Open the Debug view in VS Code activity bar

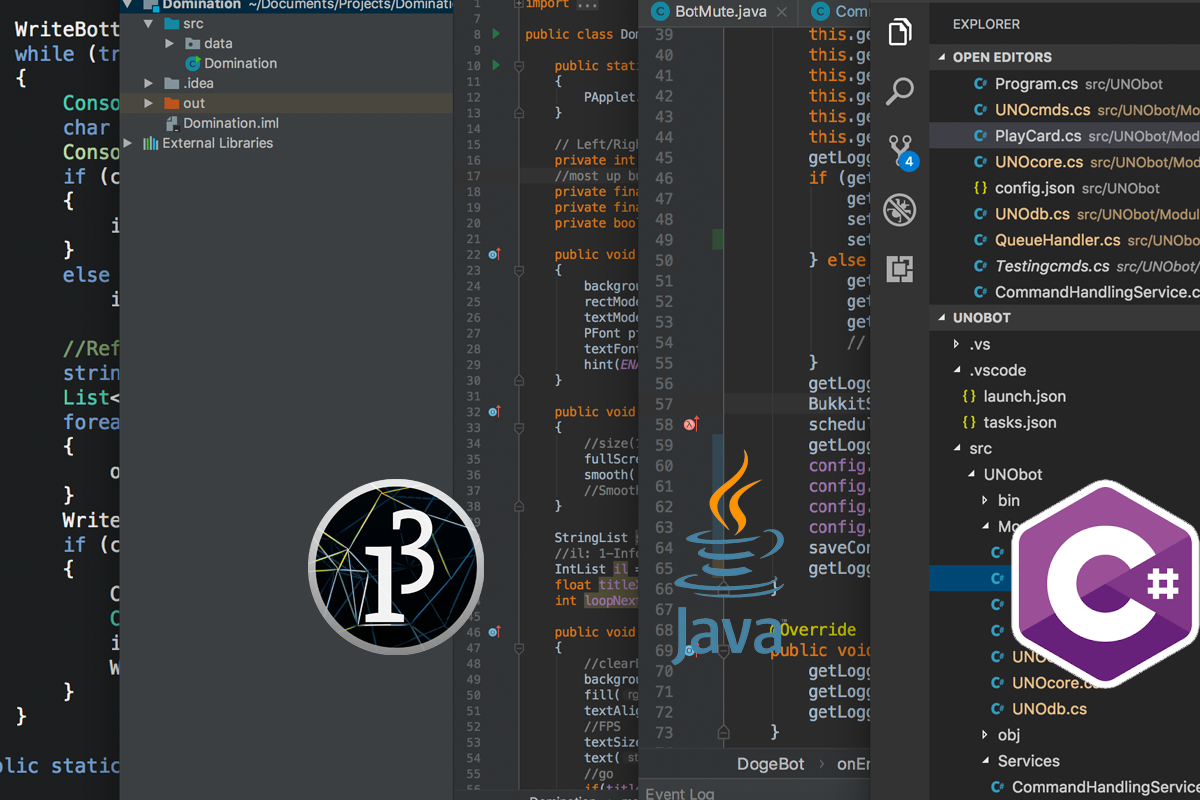[x=900, y=210]
